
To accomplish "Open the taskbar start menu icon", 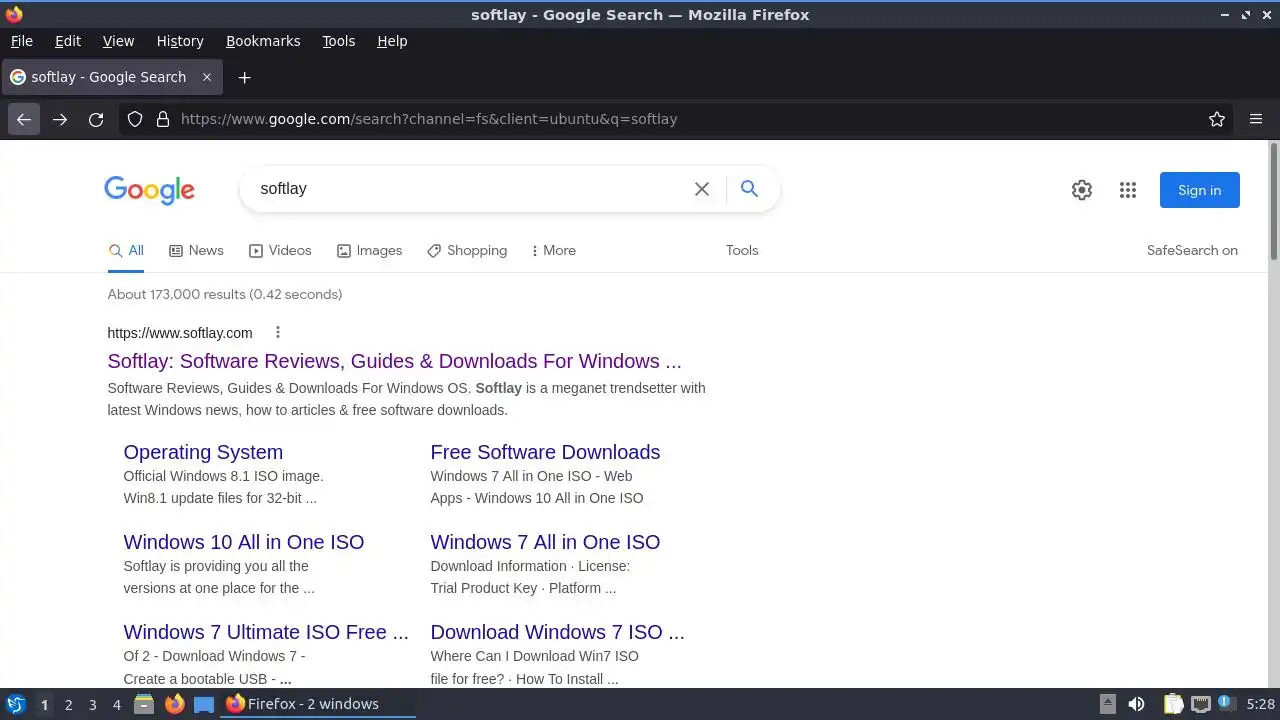I will (16, 704).
